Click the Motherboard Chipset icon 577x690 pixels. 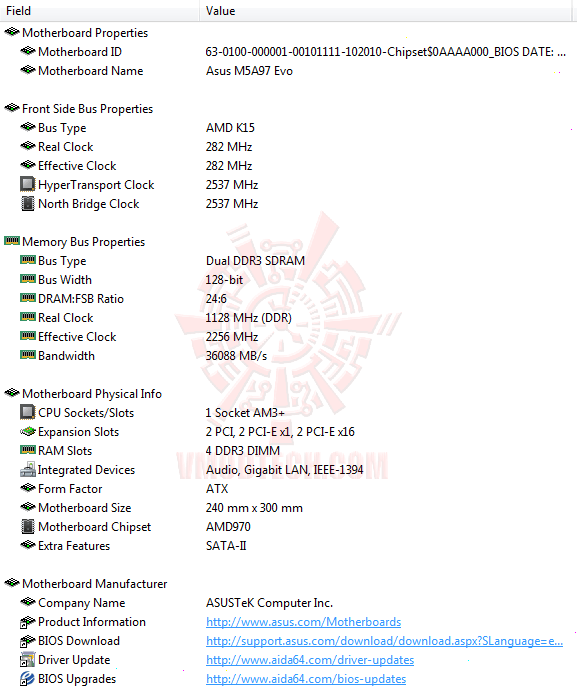click(27, 526)
